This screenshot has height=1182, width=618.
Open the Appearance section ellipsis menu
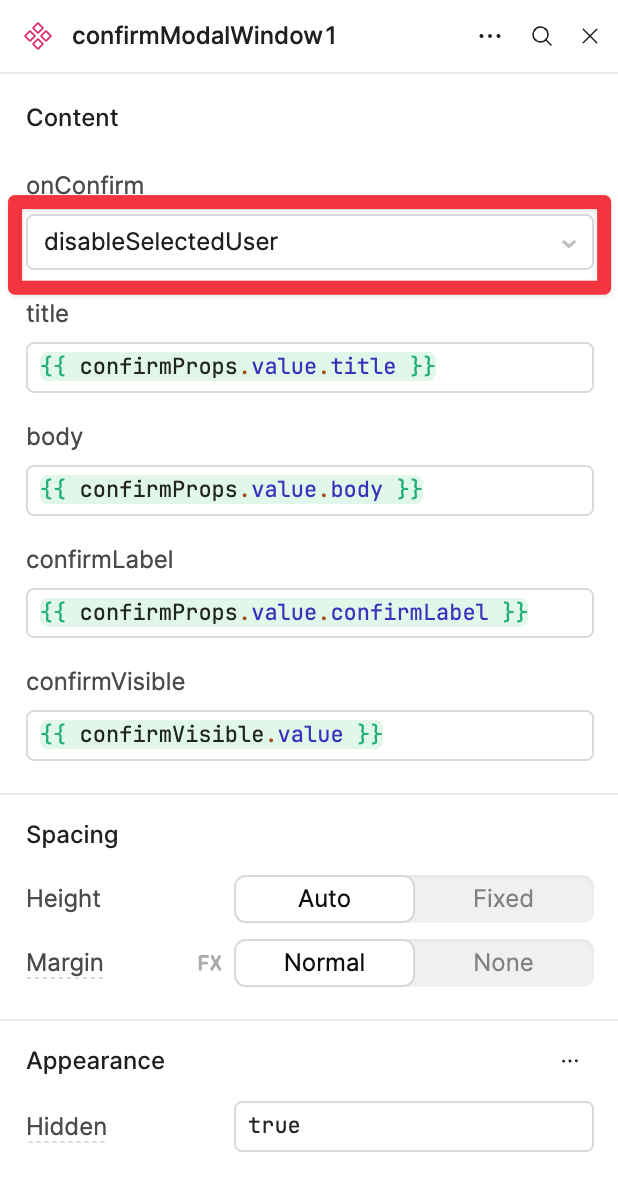coord(570,1061)
